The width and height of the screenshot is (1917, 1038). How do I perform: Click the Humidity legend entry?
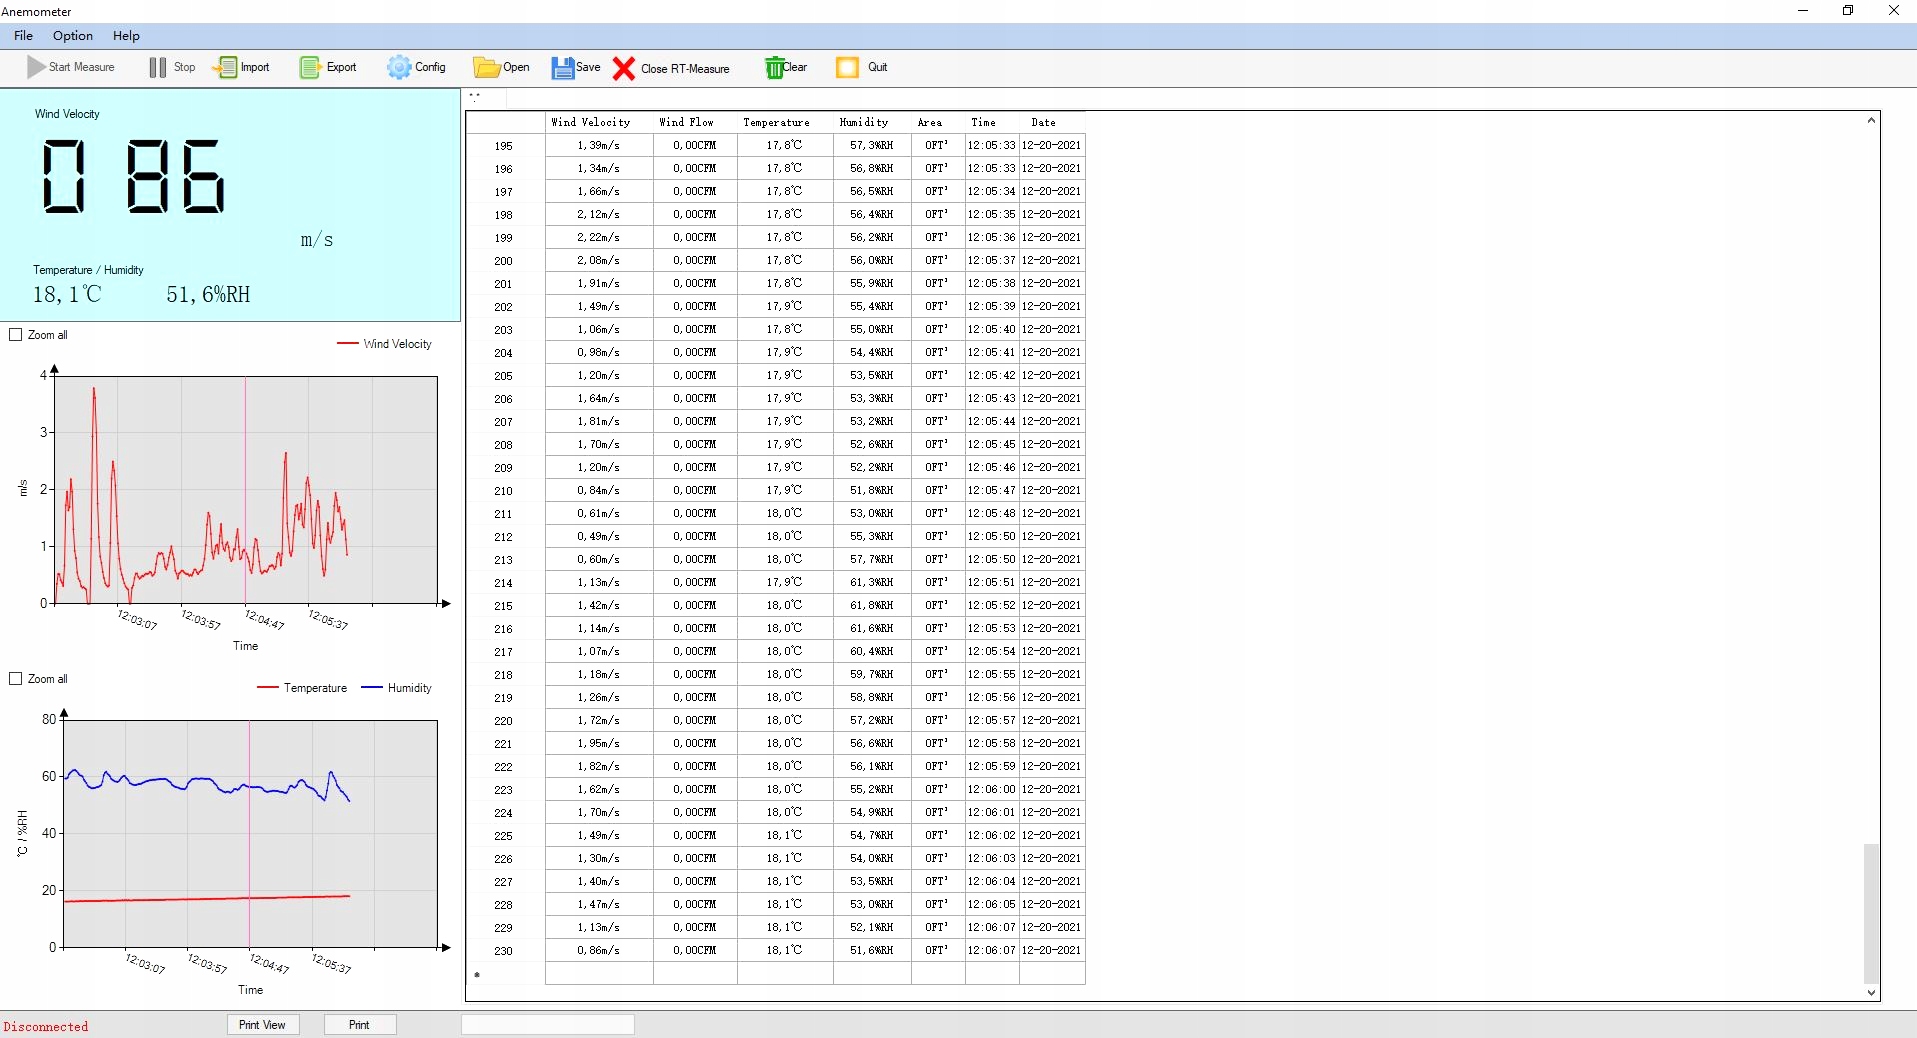(397, 688)
